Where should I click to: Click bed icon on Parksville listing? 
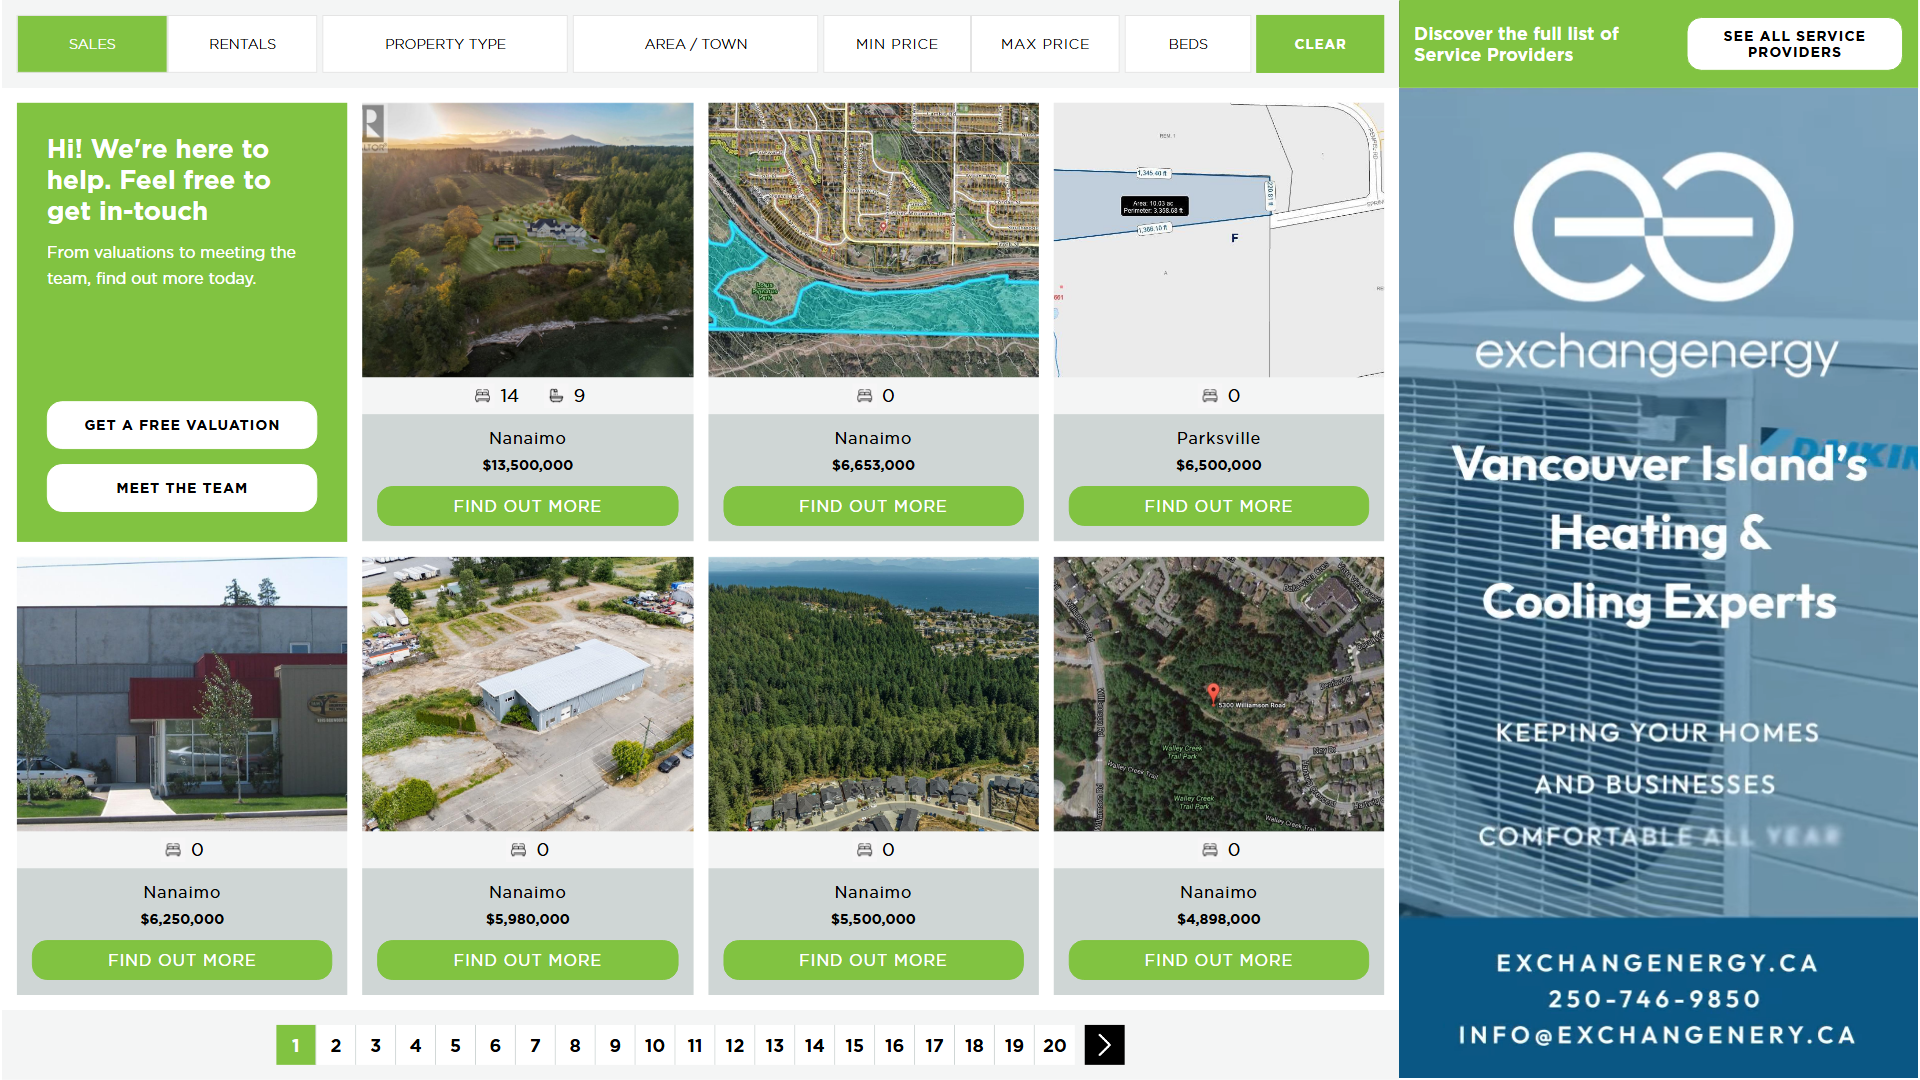coord(1209,396)
